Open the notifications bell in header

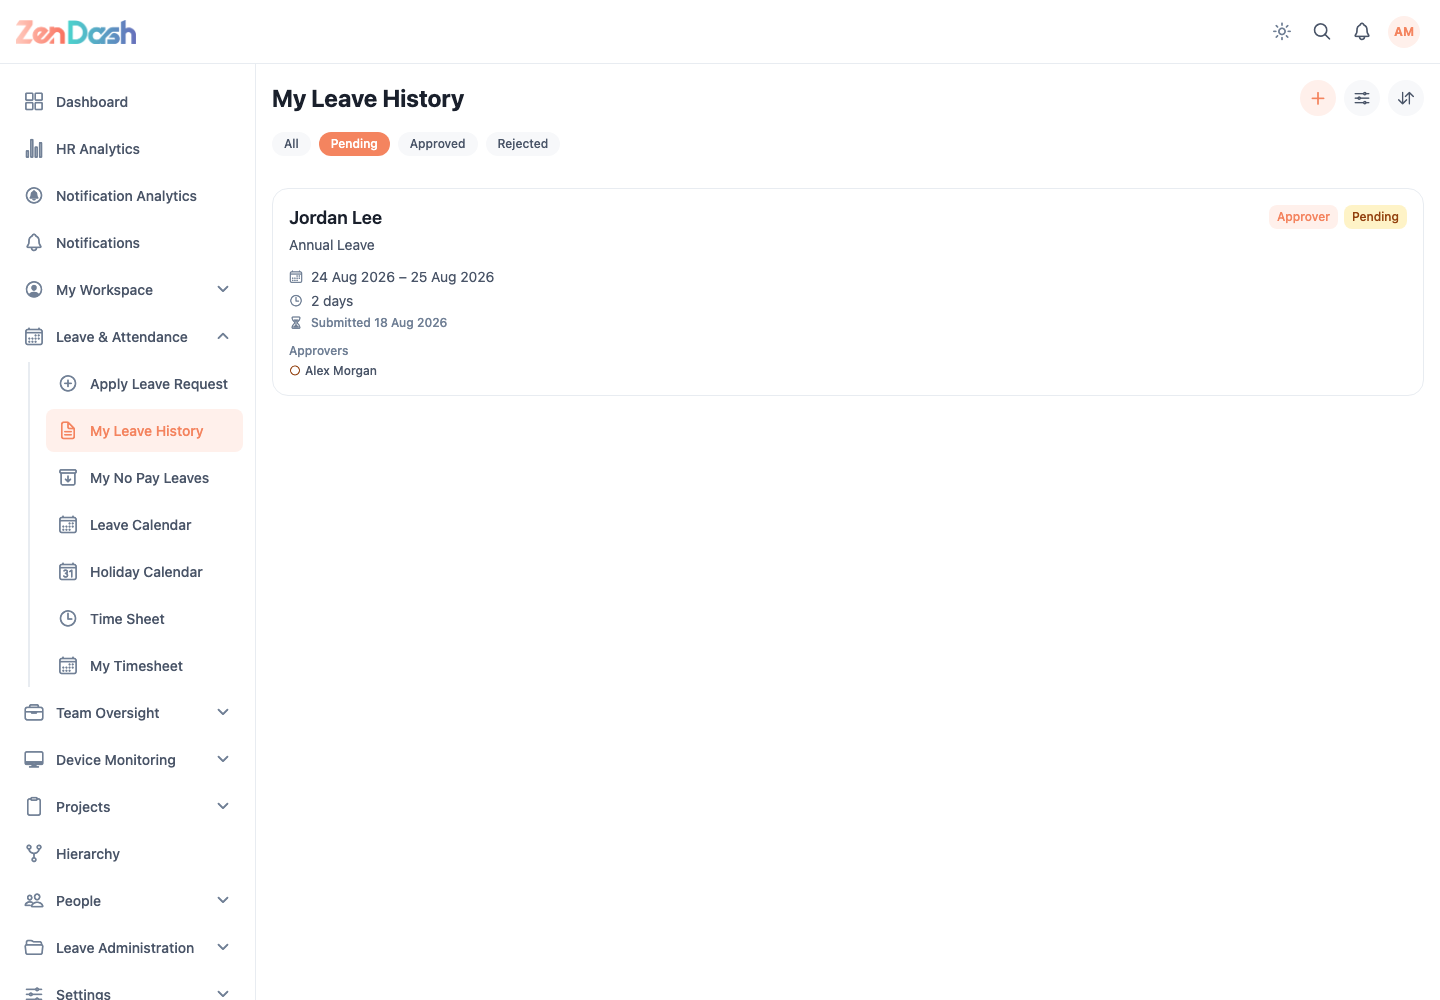[1362, 32]
